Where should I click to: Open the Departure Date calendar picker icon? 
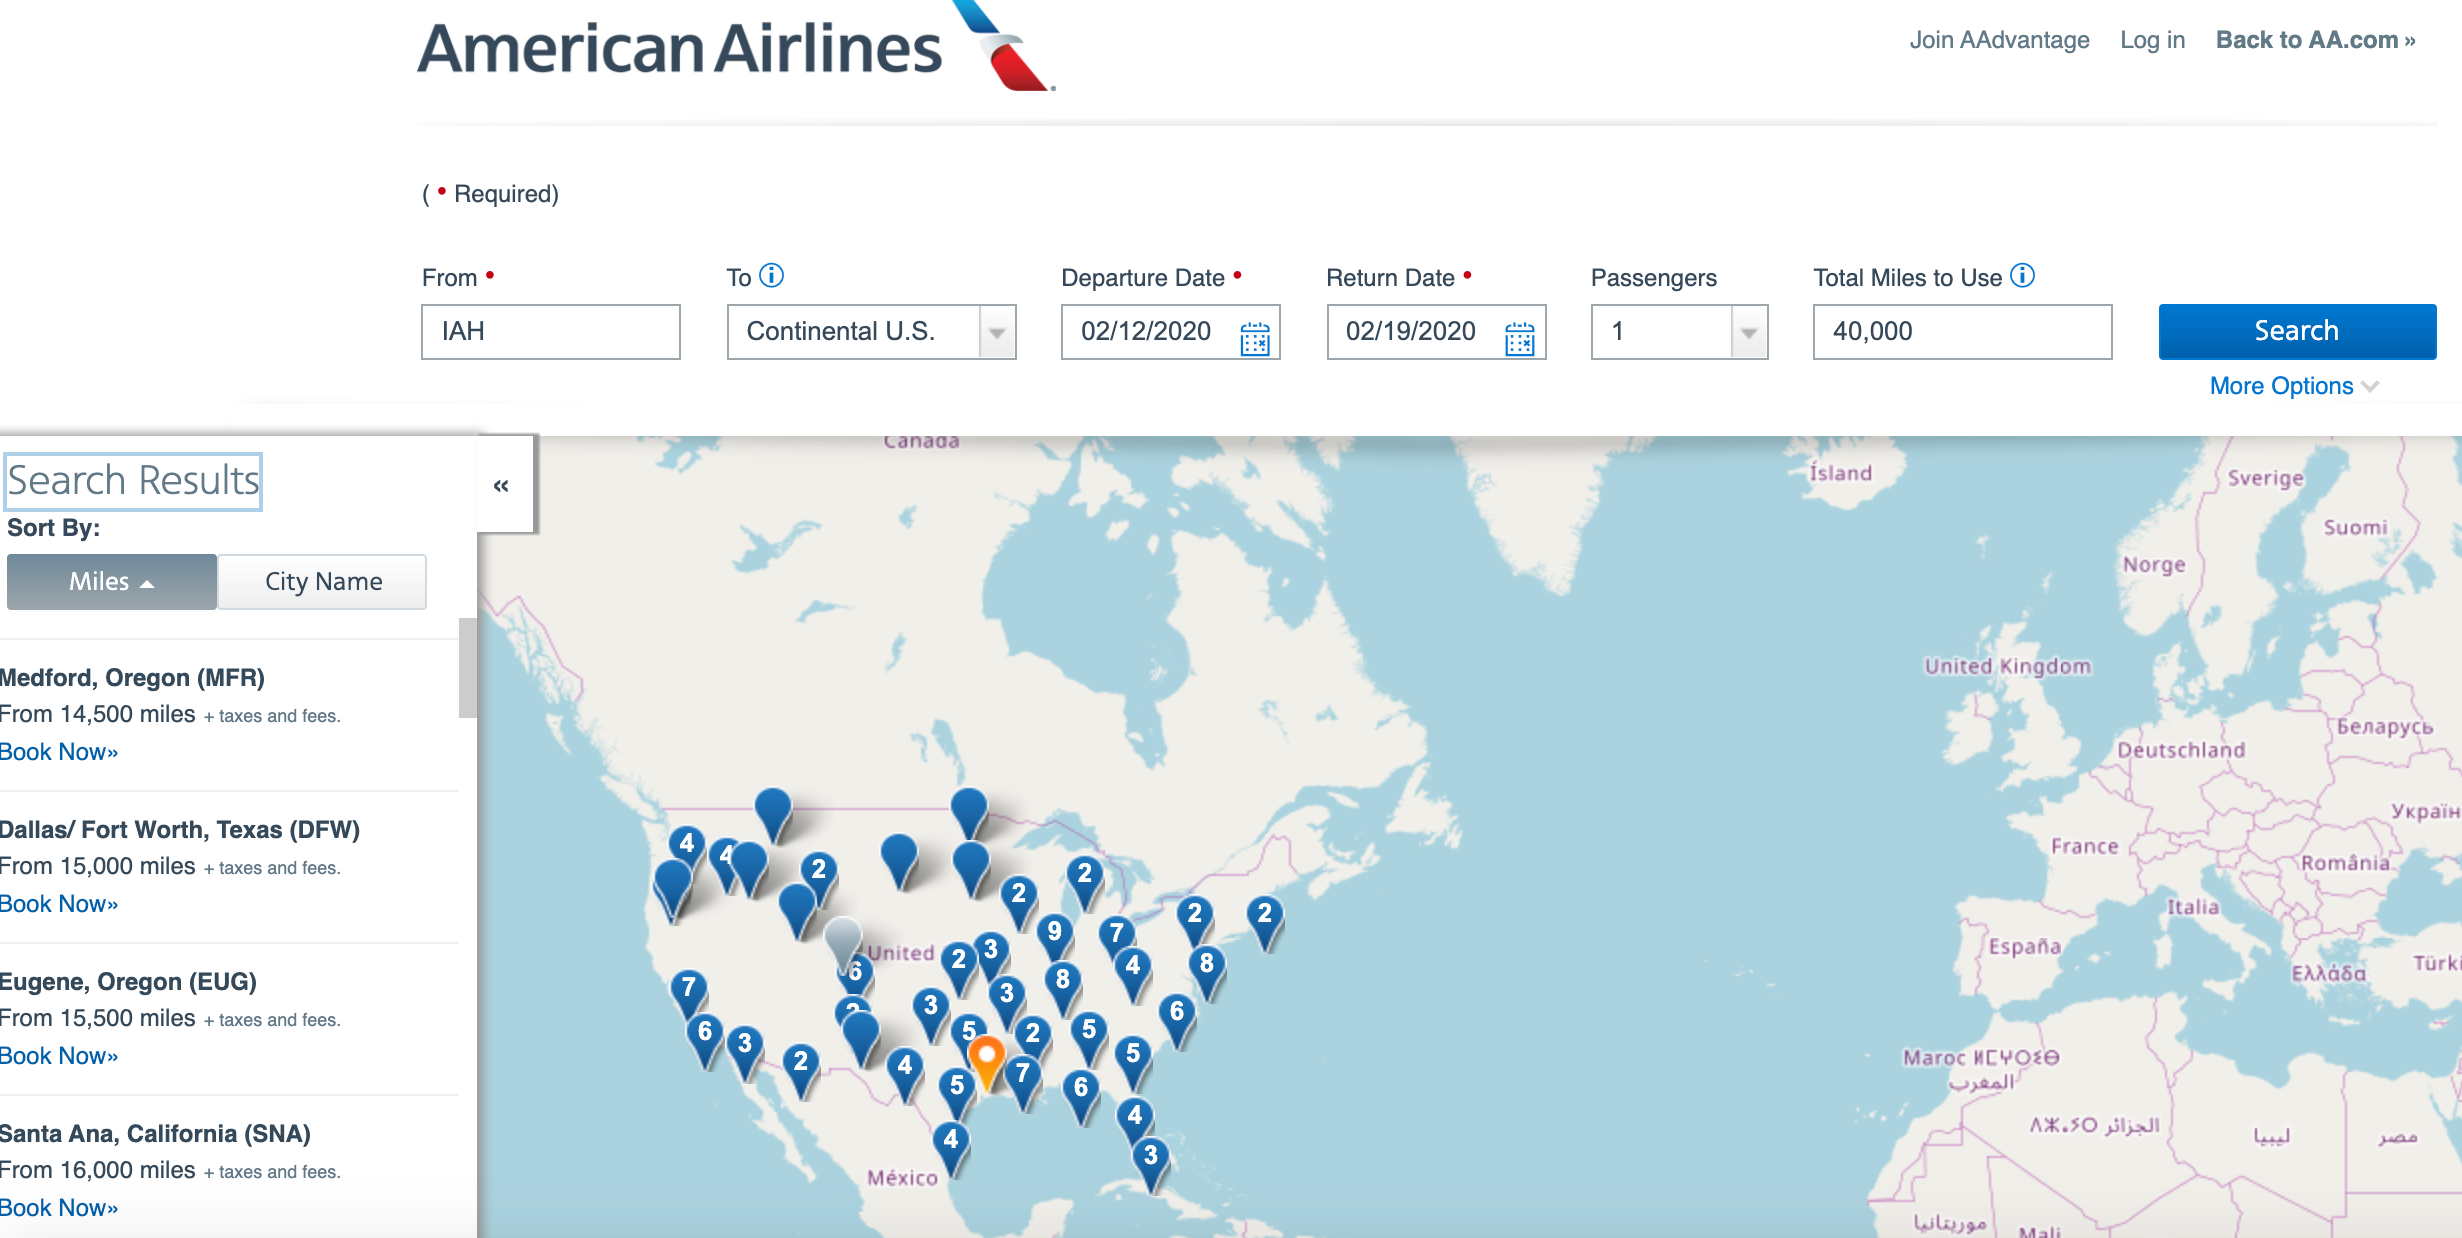pos(1254,338)
